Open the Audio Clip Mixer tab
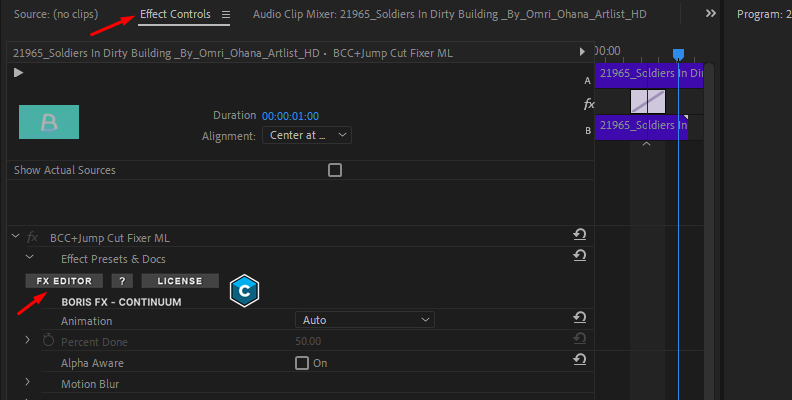Viewport: 792px width, 400px height. pyautogui.click(x=450, y=14)
